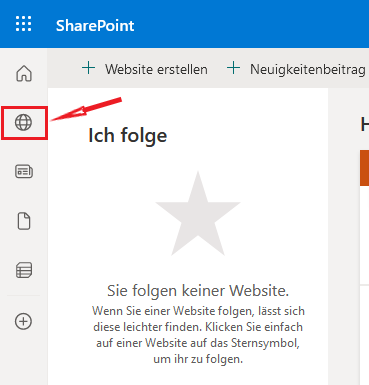Click the white card below orange thumbnail
Image resolution: width=369 pixels, height=385 pixels.
pyautogui.click(x=364, y=235)
